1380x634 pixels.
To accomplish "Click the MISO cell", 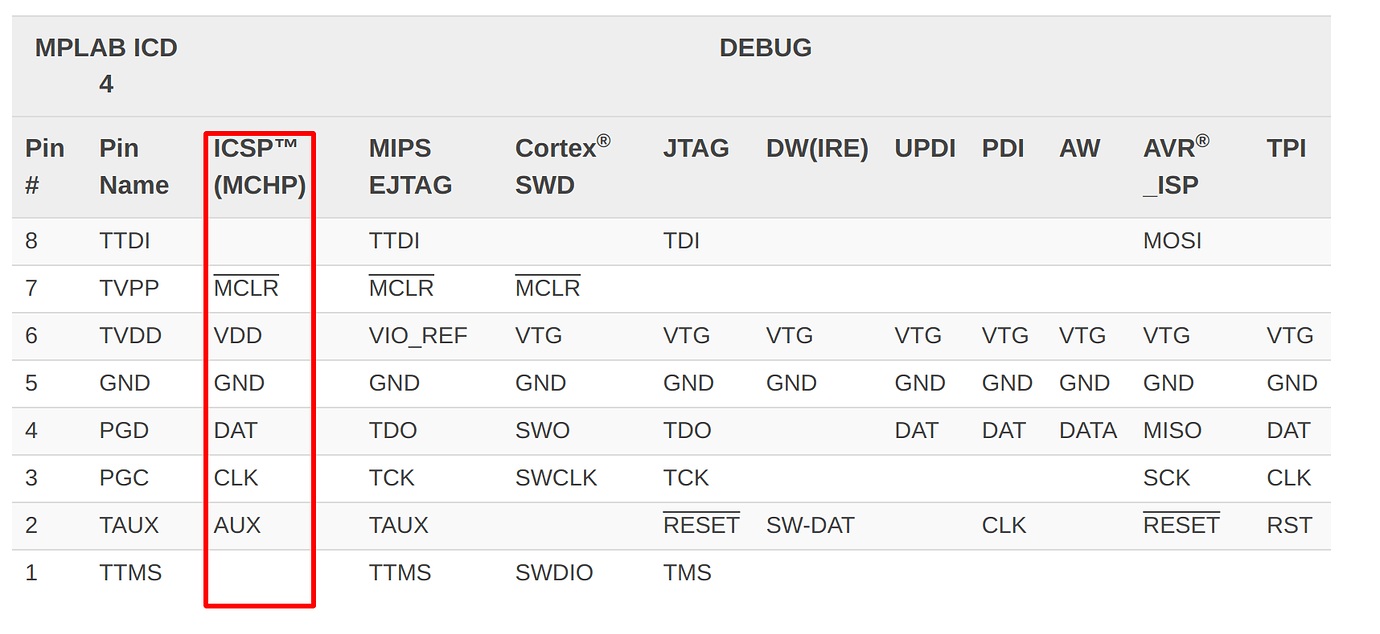I will (1172, 431).
